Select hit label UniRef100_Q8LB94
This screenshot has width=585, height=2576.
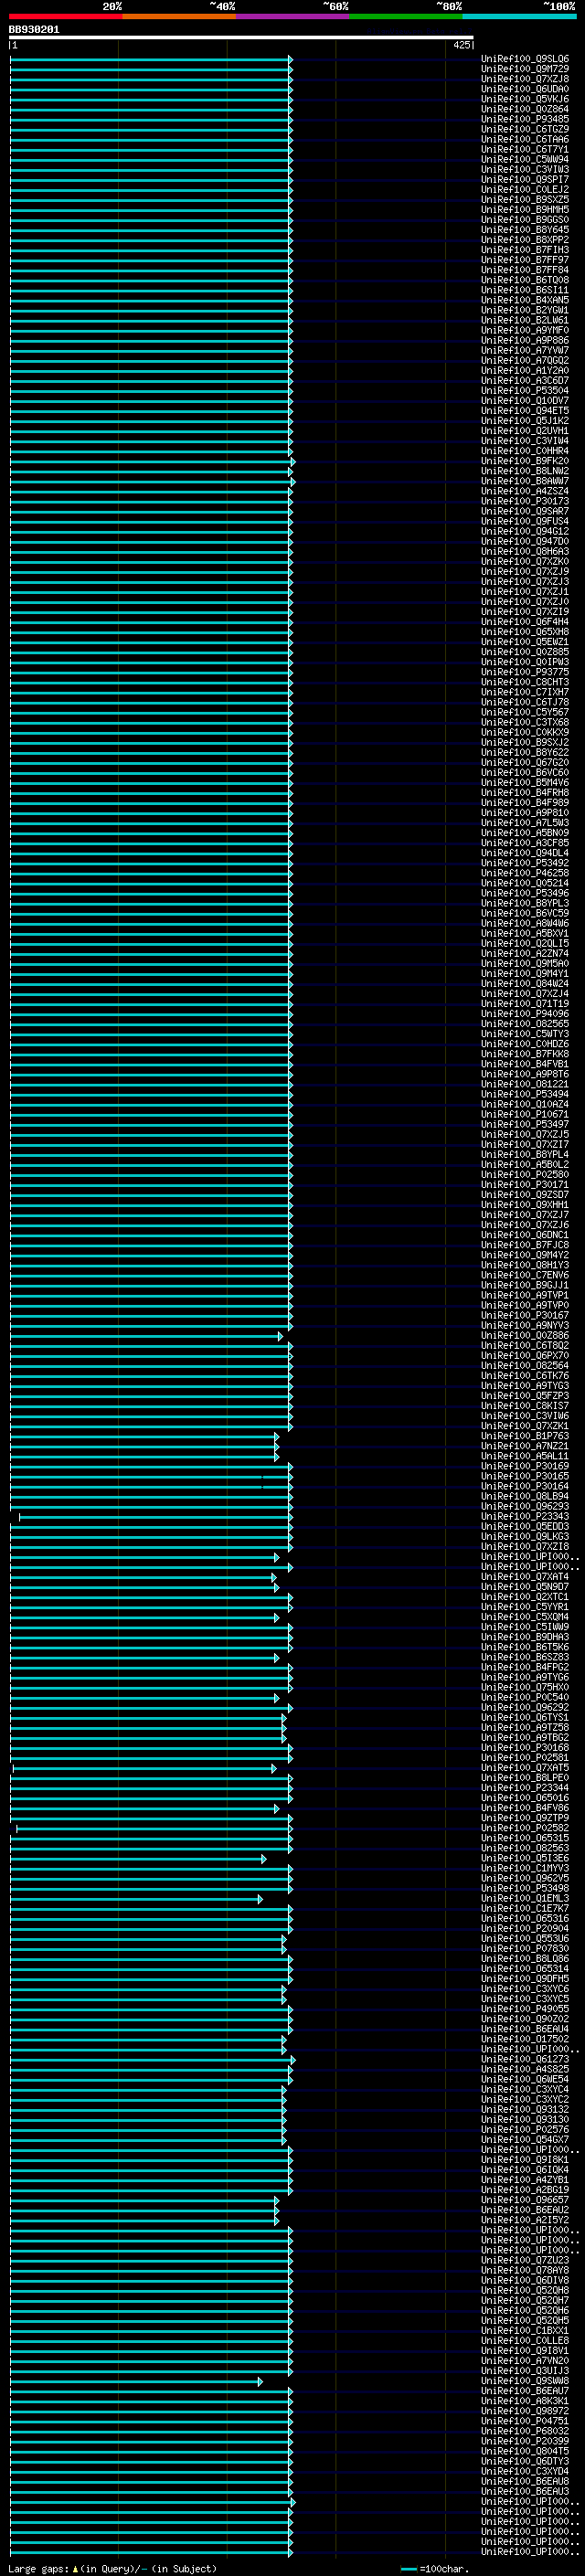(x=525, y=1497)
